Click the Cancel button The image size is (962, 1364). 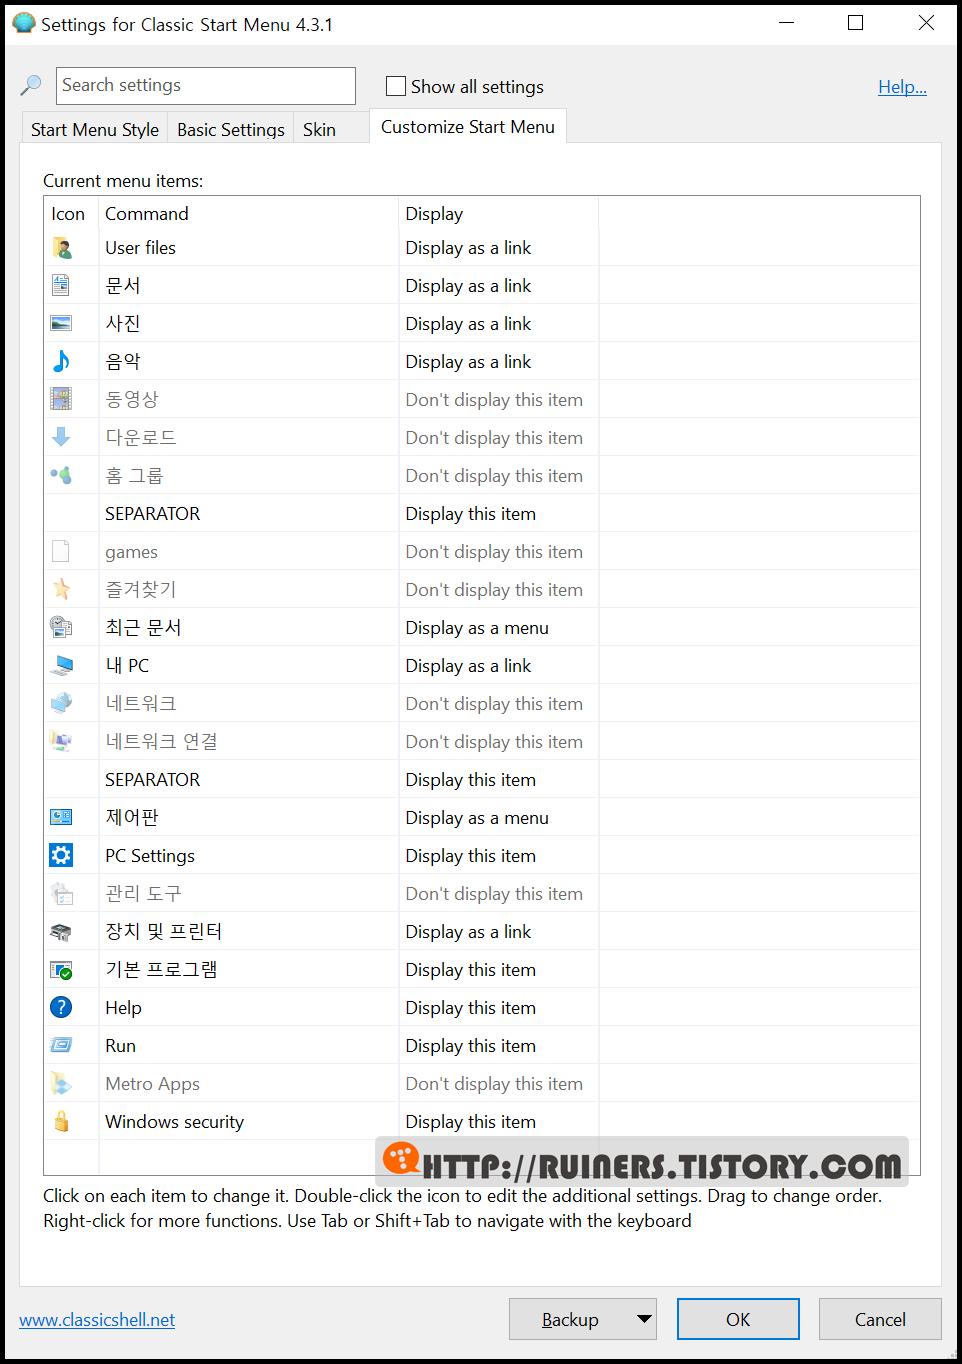tap(880, 1319)
